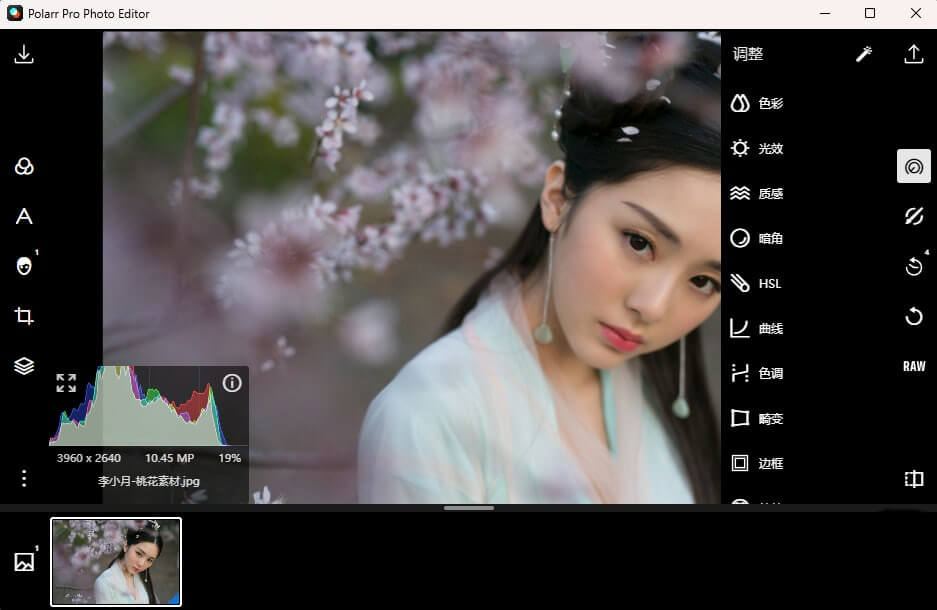Click the 10.45 MP resolution text

coord(170,458)
